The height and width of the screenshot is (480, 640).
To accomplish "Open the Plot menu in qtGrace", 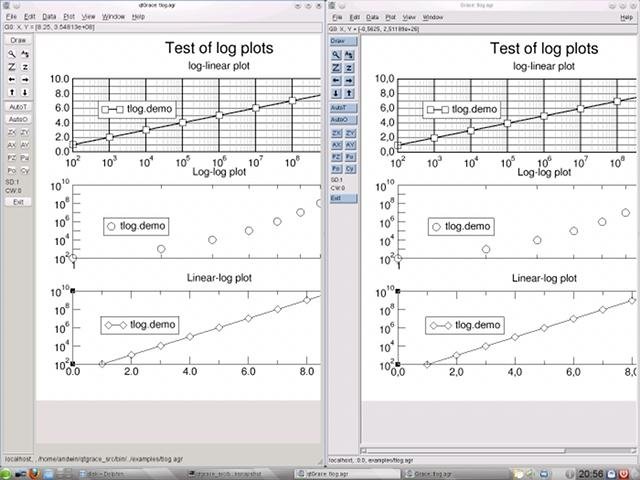I will 69,17.
